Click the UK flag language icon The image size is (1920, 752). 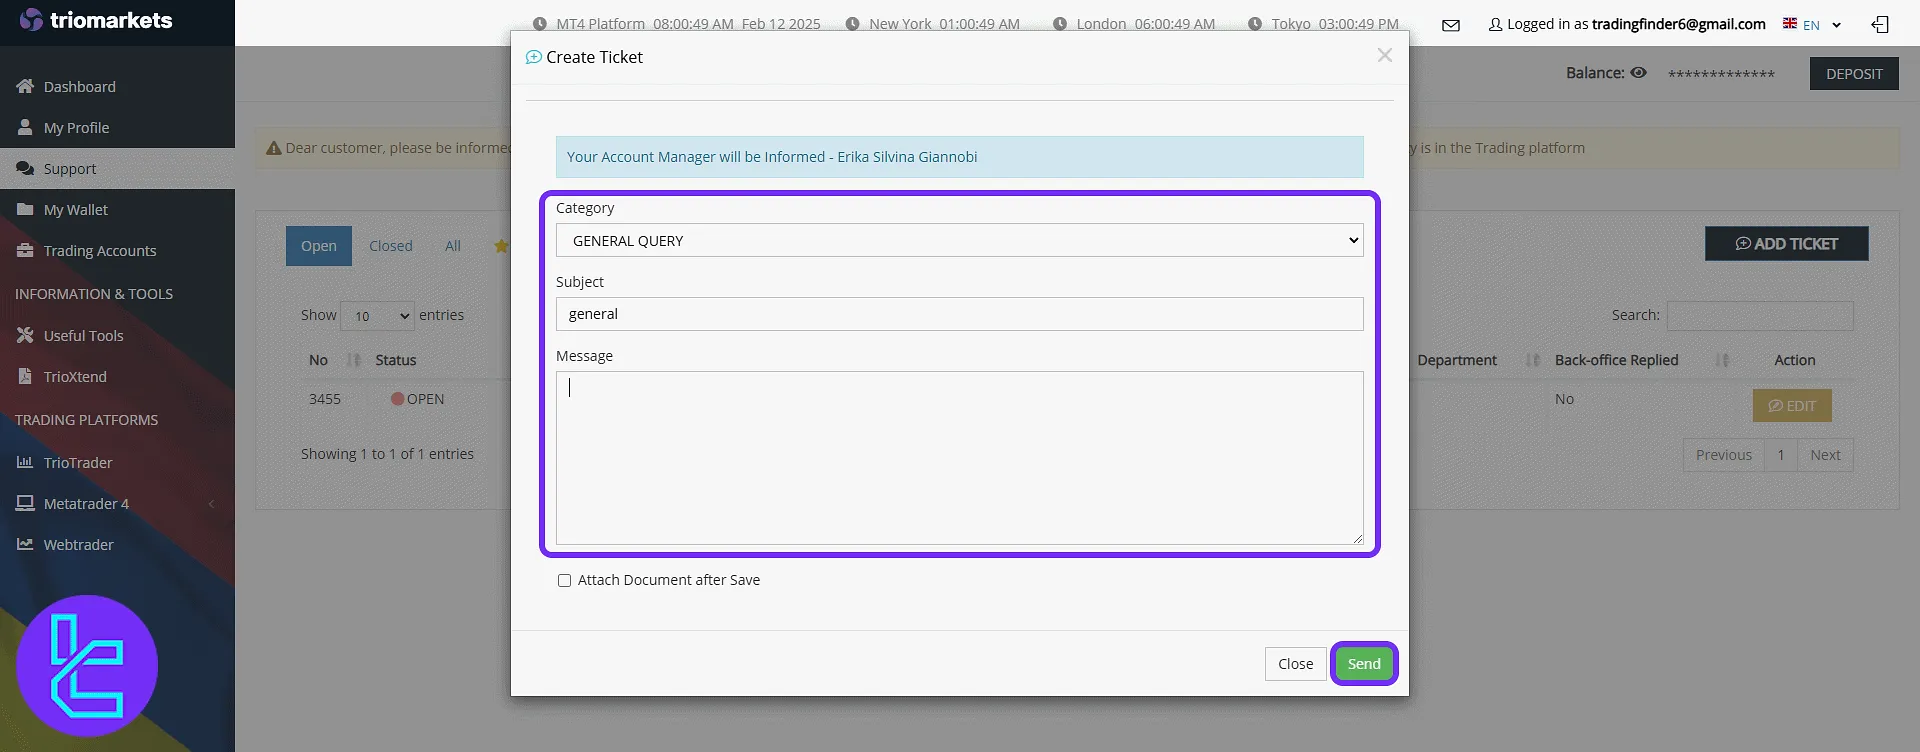[x=1790, y=23]
